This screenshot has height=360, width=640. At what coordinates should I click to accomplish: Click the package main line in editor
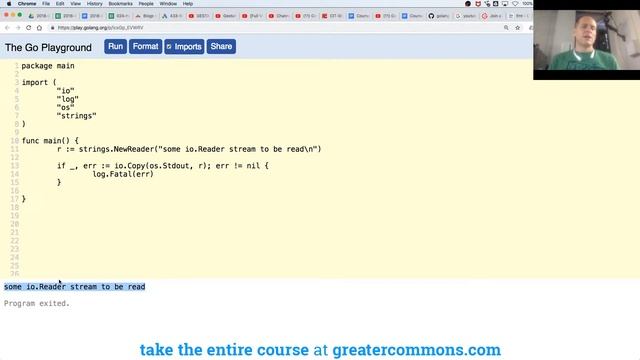48,66
